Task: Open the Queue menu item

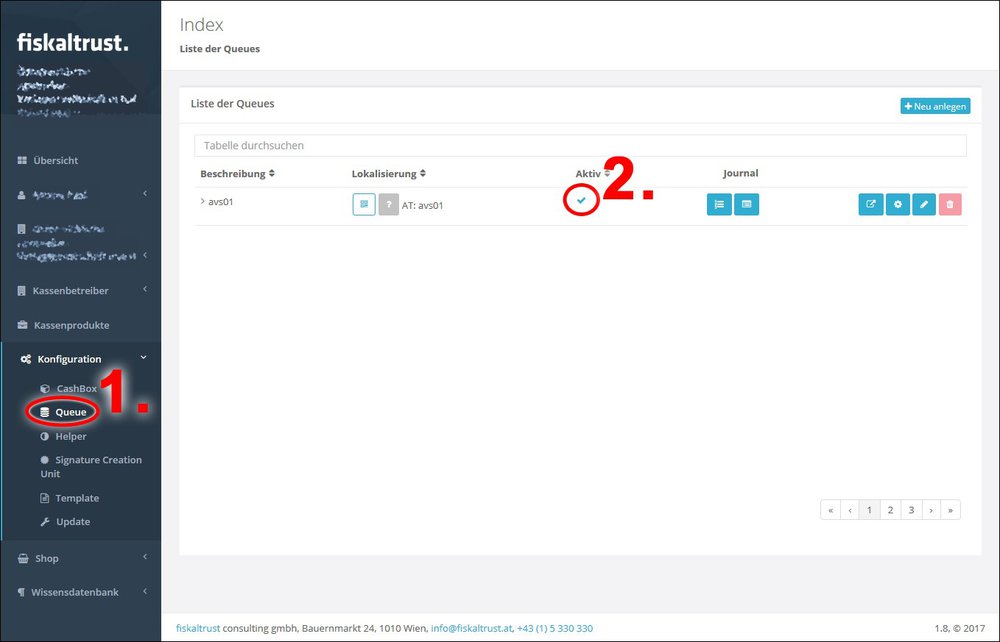Action: point(70,412)
